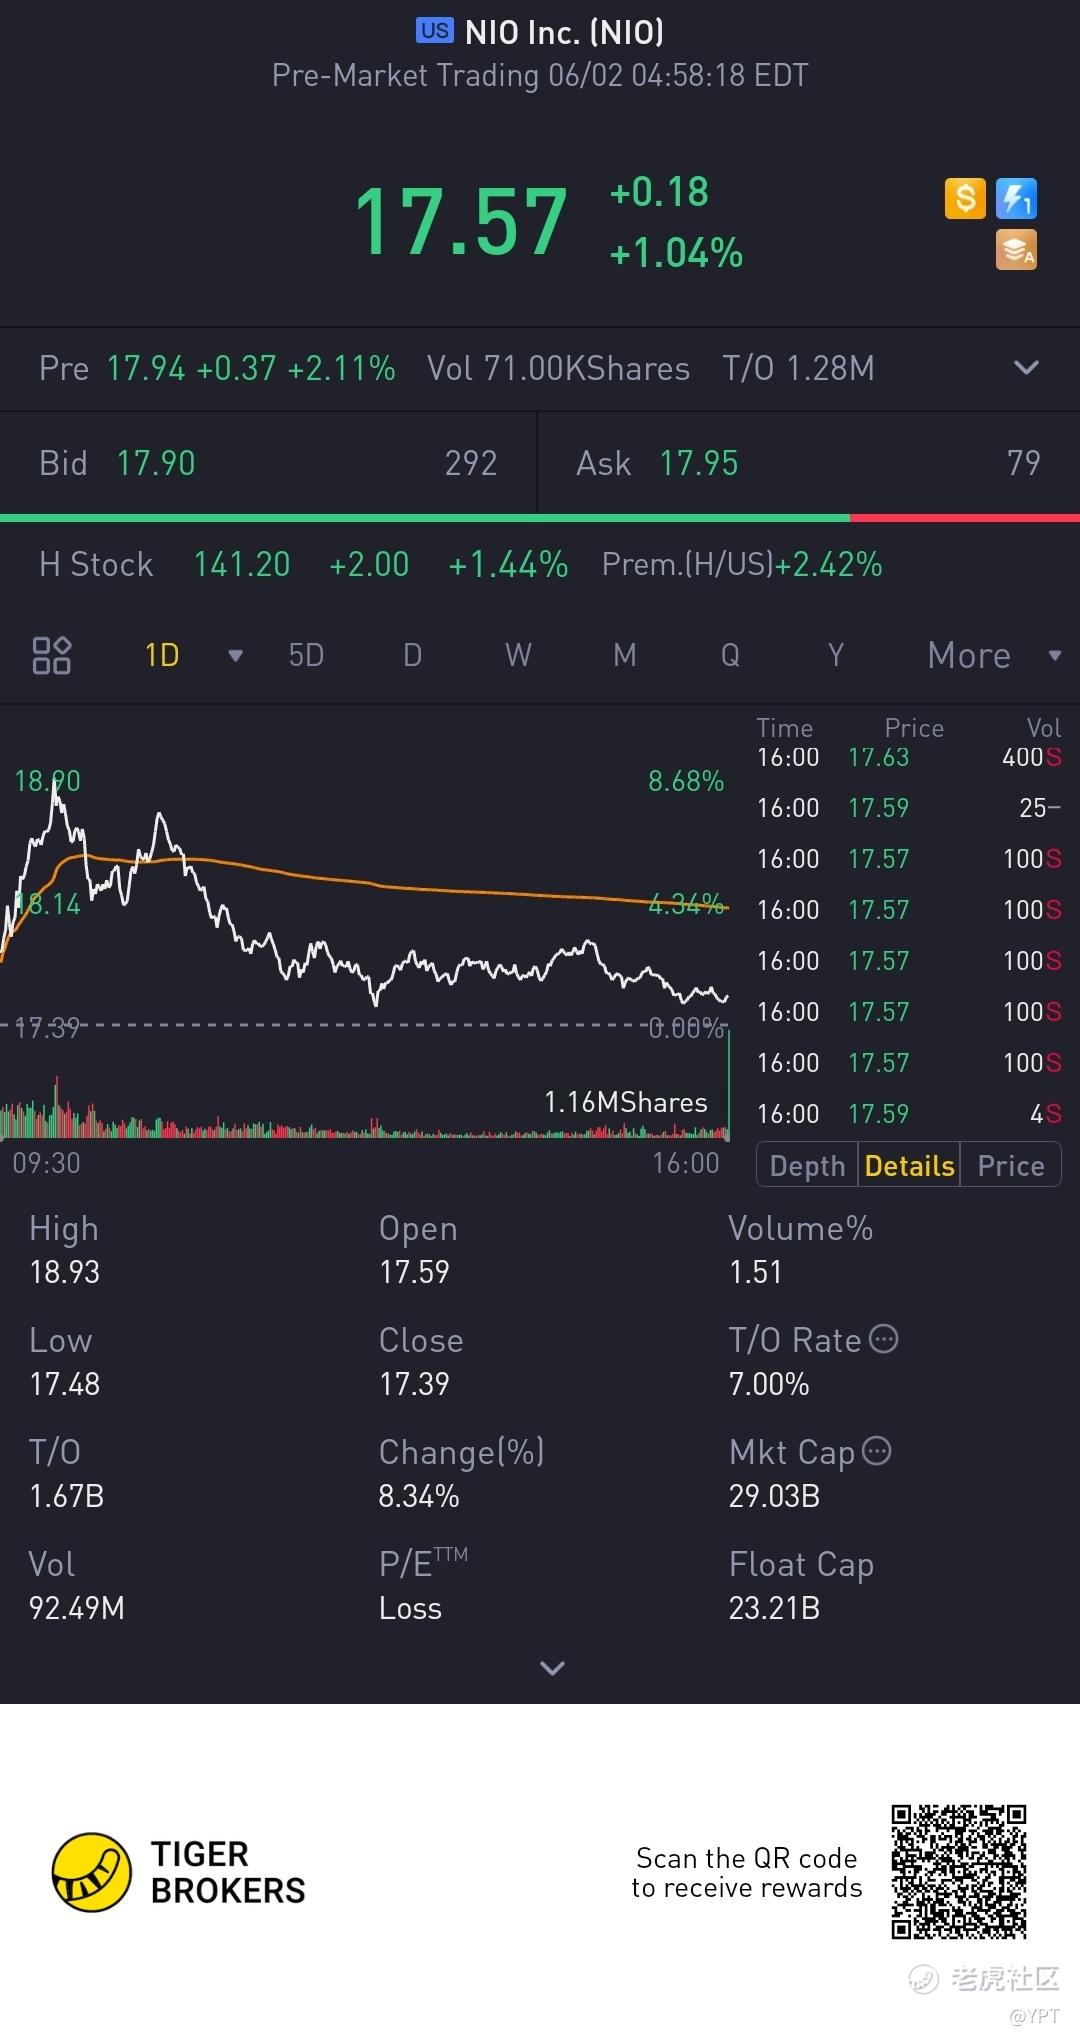The image size is (1080, 2041).
Task: Switch to the quarterly Q chart tab
Action: coord(731,655)
